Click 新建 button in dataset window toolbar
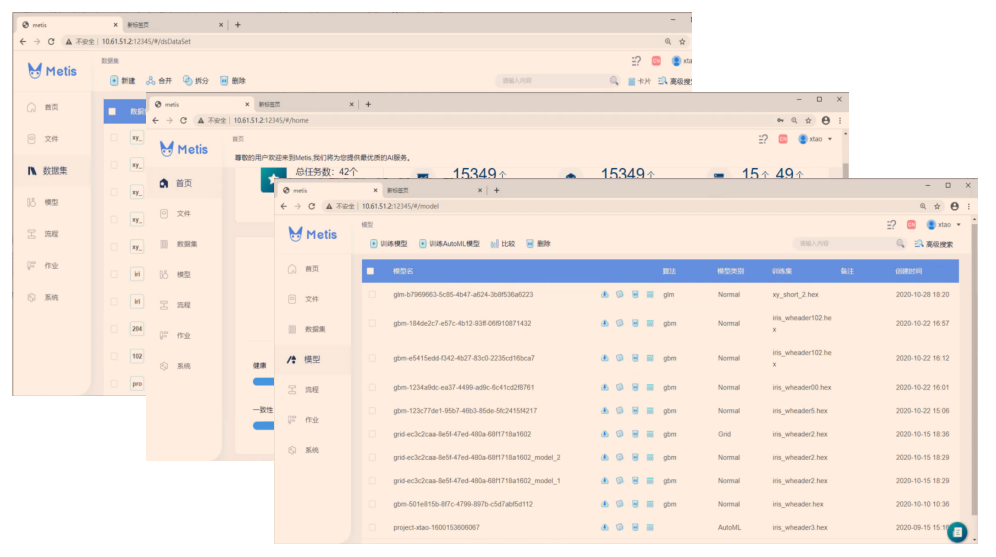996x557 pixels. (x=123, y=81)
